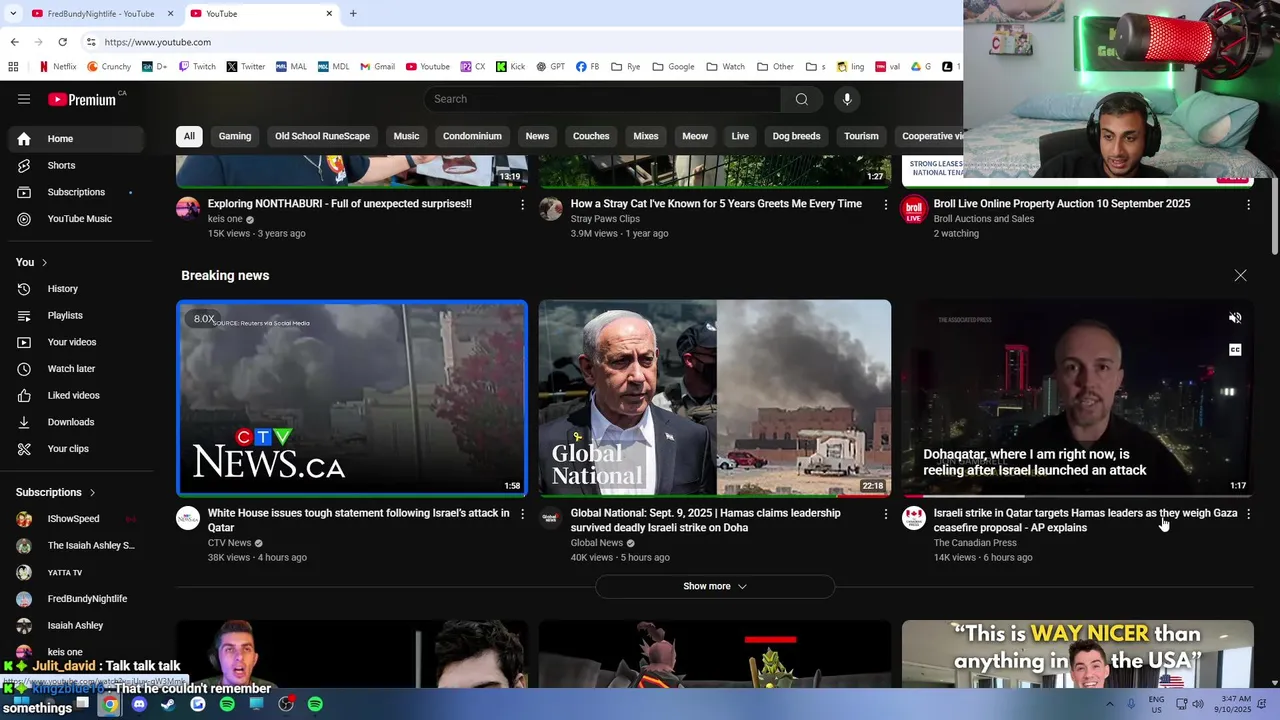This screenshot has width=1280, height=720.
Task: Dismiss the Breaking news section
Action: tap(1240, 275)
